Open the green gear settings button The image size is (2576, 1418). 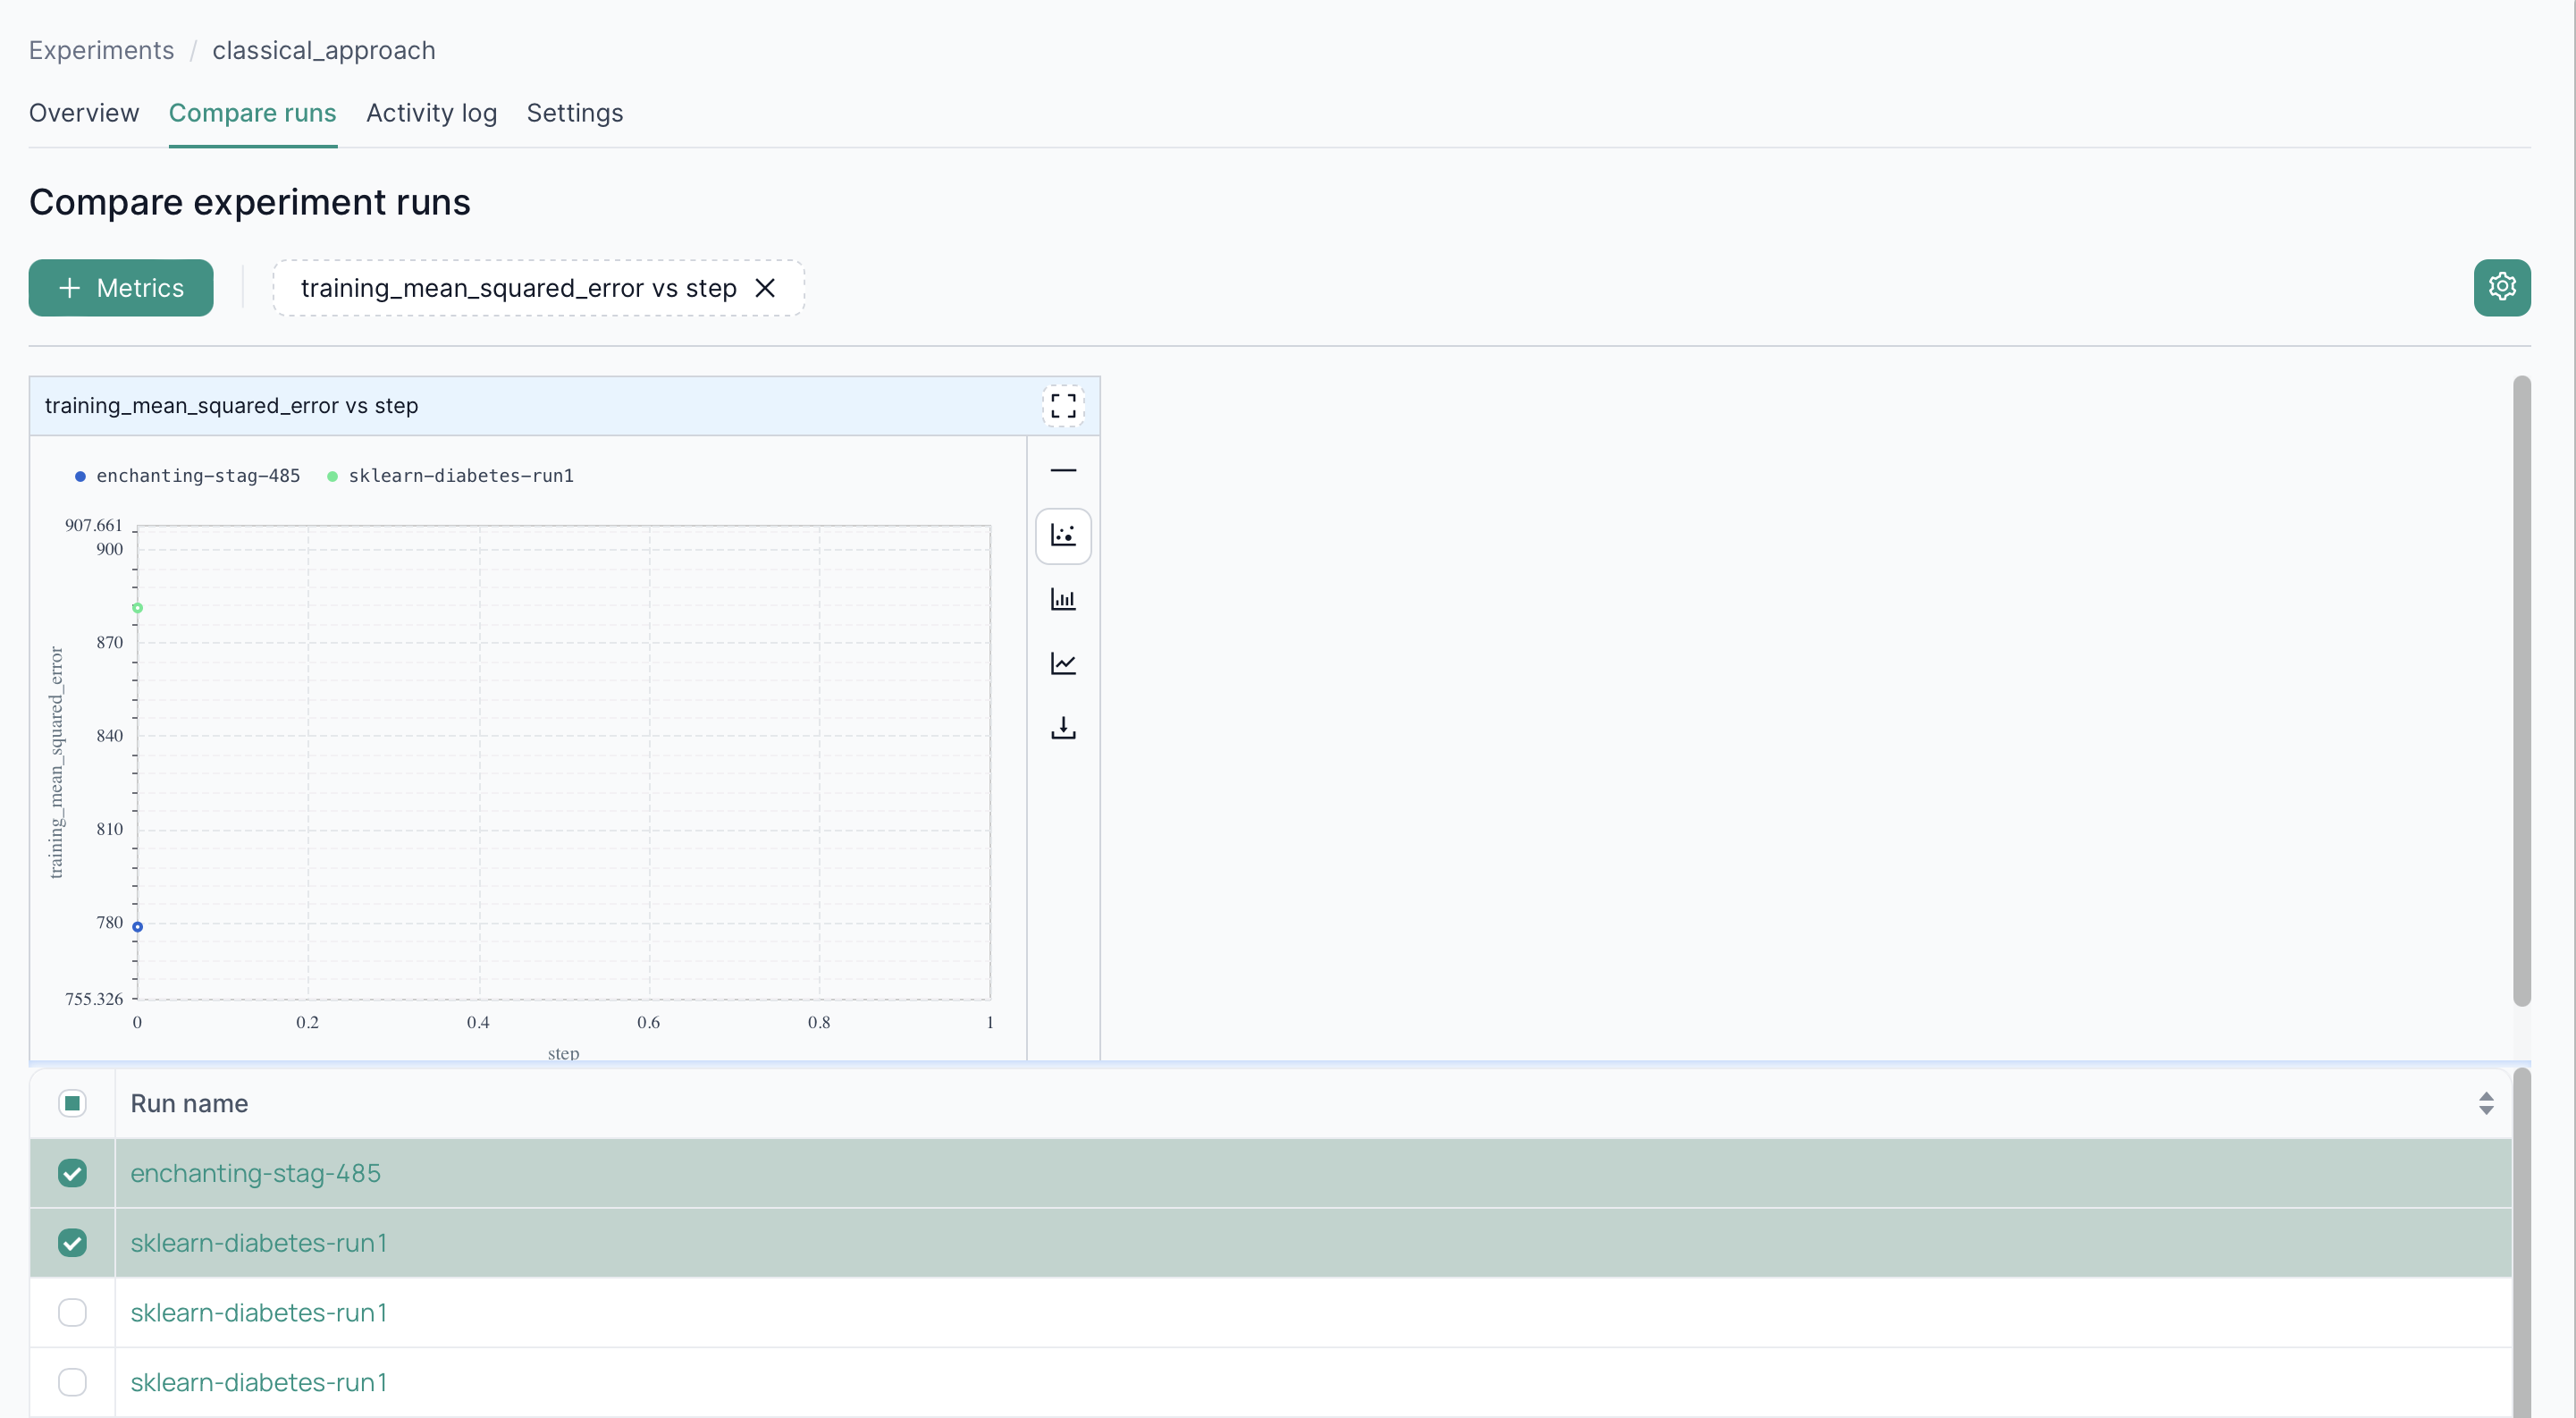2501,288
